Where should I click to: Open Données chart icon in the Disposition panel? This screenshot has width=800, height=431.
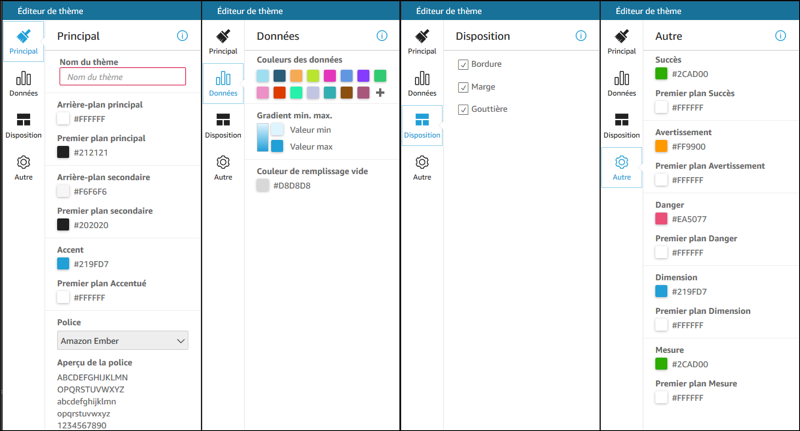(x=422, y=78)
